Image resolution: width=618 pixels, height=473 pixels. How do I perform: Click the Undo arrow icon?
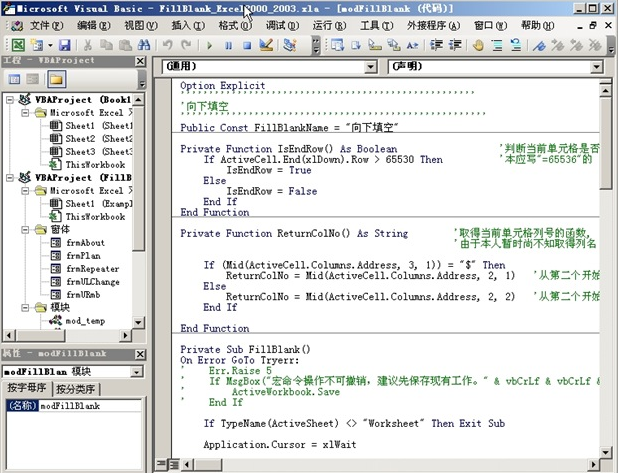coord(168,45)
